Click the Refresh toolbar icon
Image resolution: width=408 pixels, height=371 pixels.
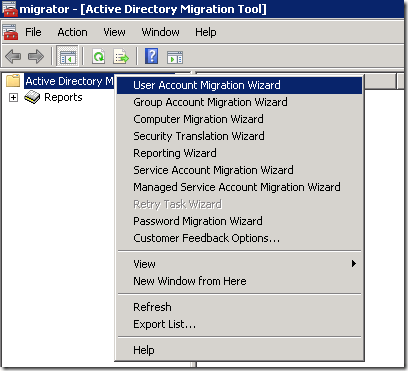pos(99,56)
